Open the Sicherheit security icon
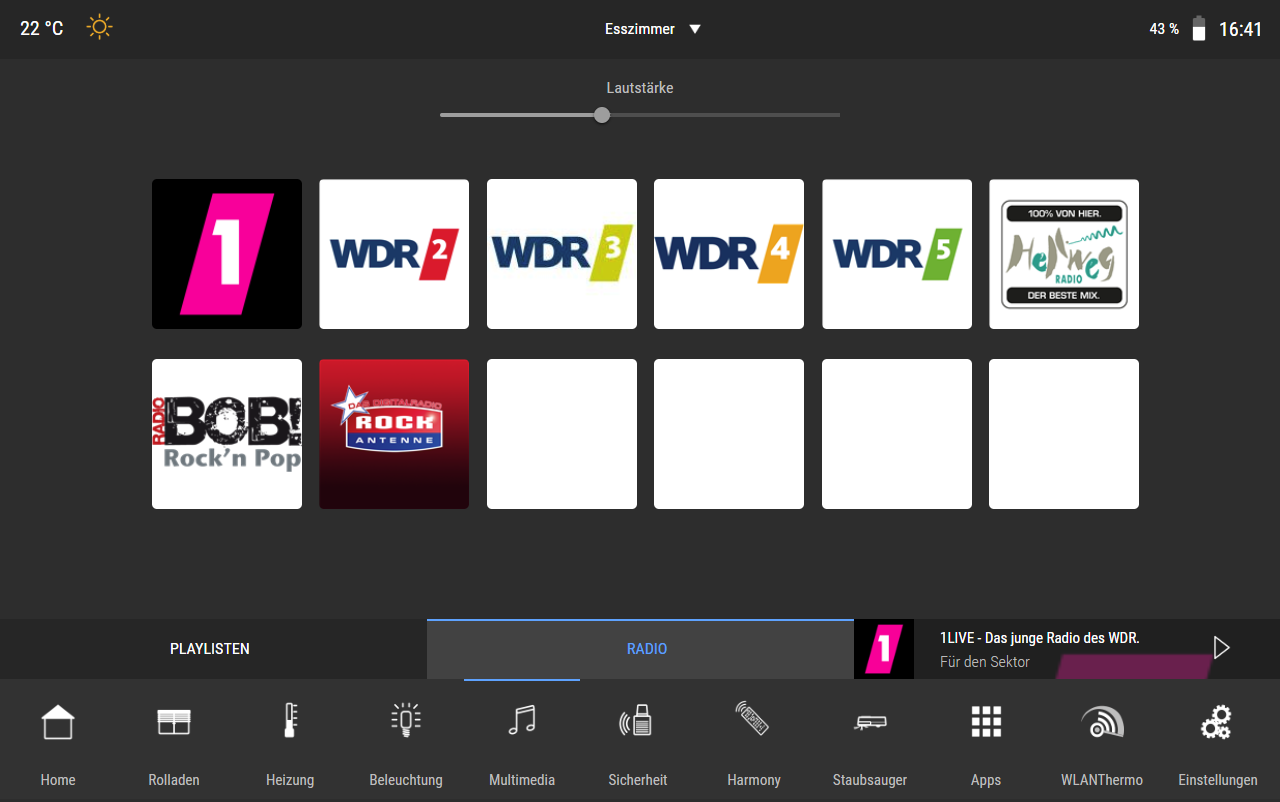The height and width of the screenshot is (802, 1280). [637, 721]
